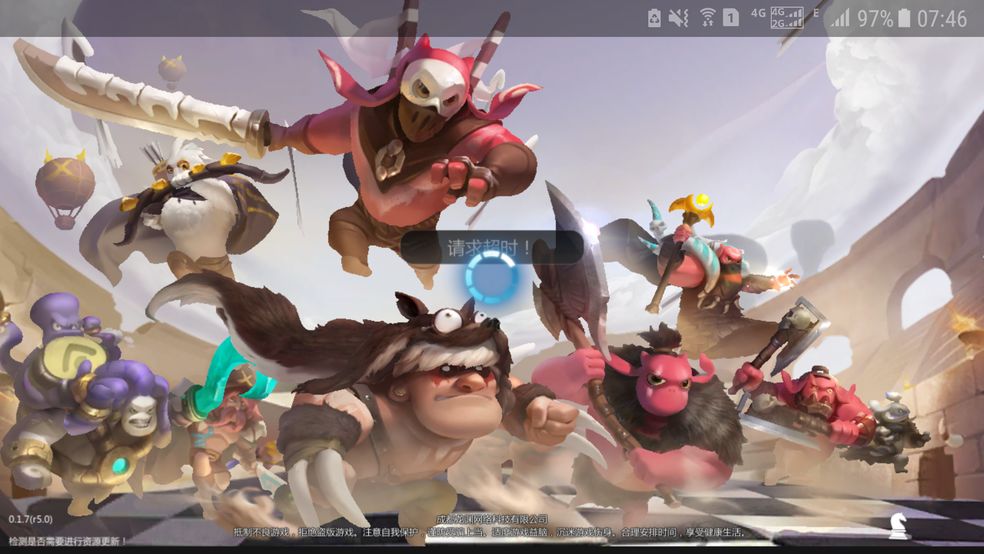Tap the full battery icon
Screen dimensions: 984x554
pyautogui.click(x=904, y=18)
